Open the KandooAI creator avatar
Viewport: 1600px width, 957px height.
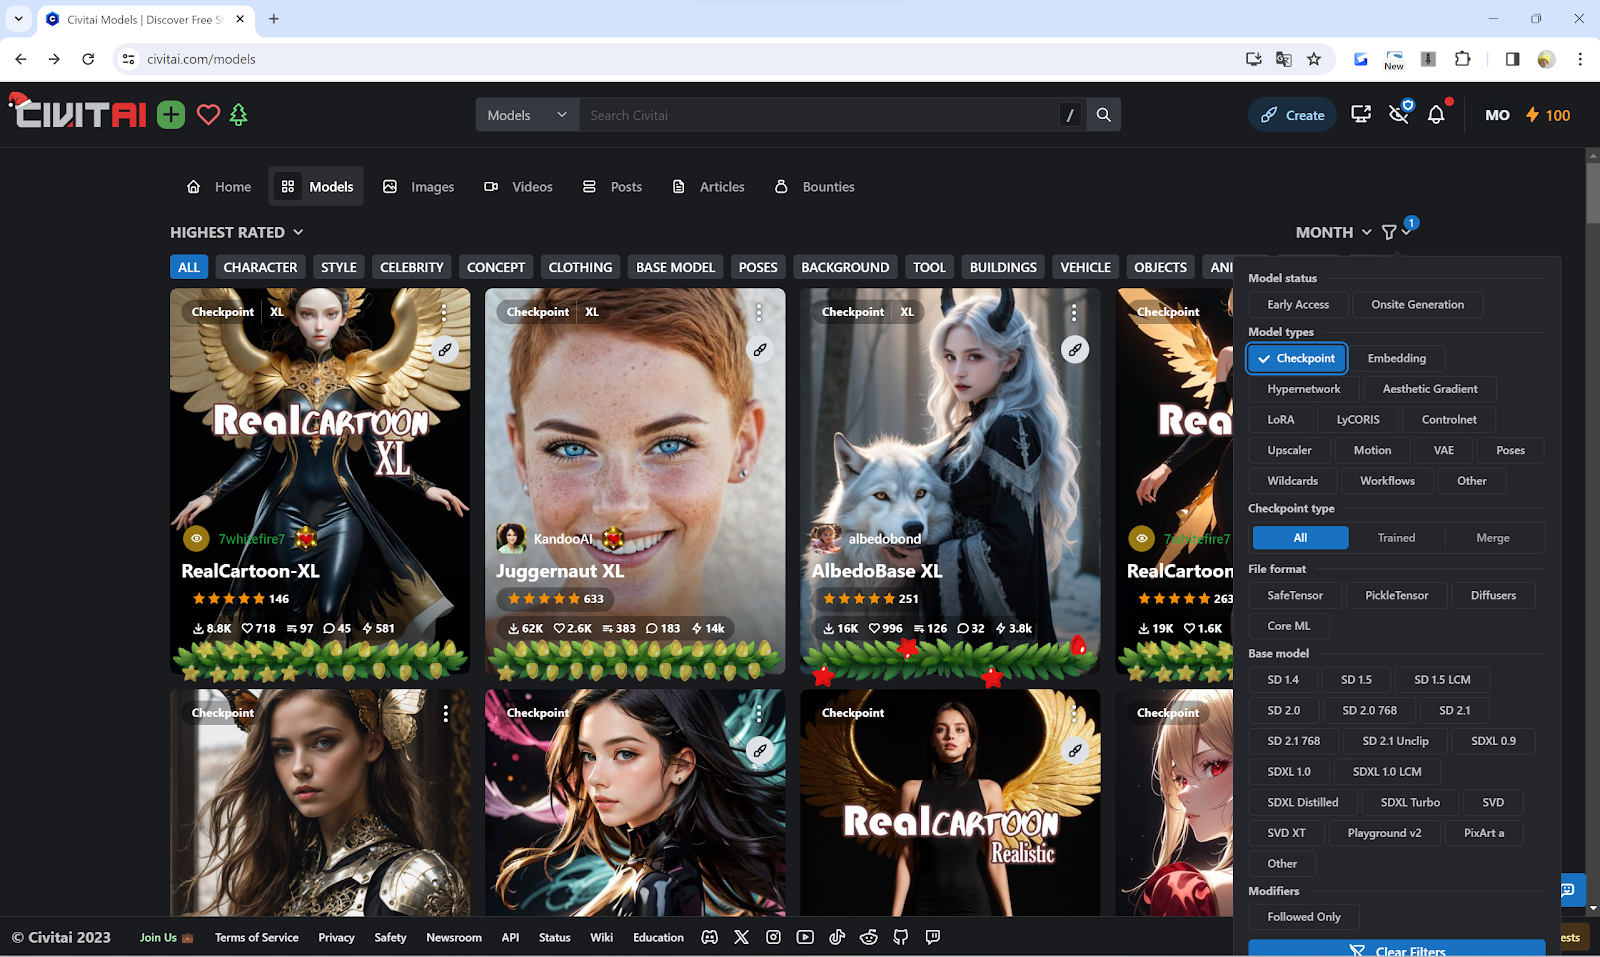pos(511,538)
